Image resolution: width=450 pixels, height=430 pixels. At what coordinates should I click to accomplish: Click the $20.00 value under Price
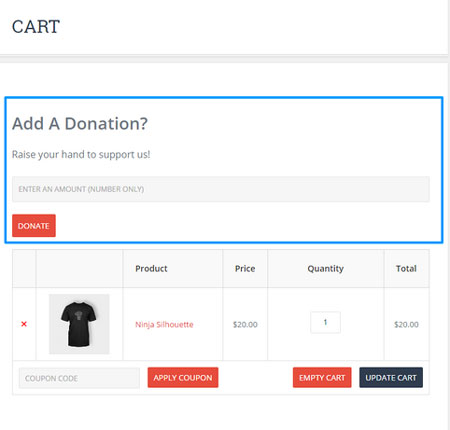[x=245, y=324]
